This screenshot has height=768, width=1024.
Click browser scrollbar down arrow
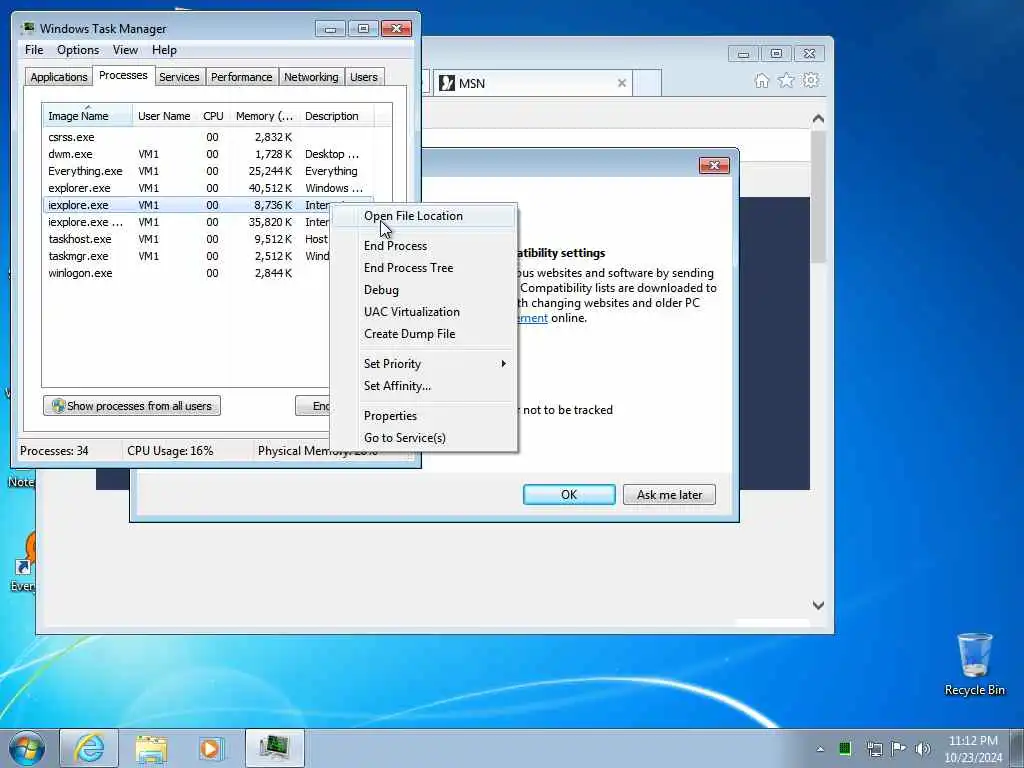point(818,605)
